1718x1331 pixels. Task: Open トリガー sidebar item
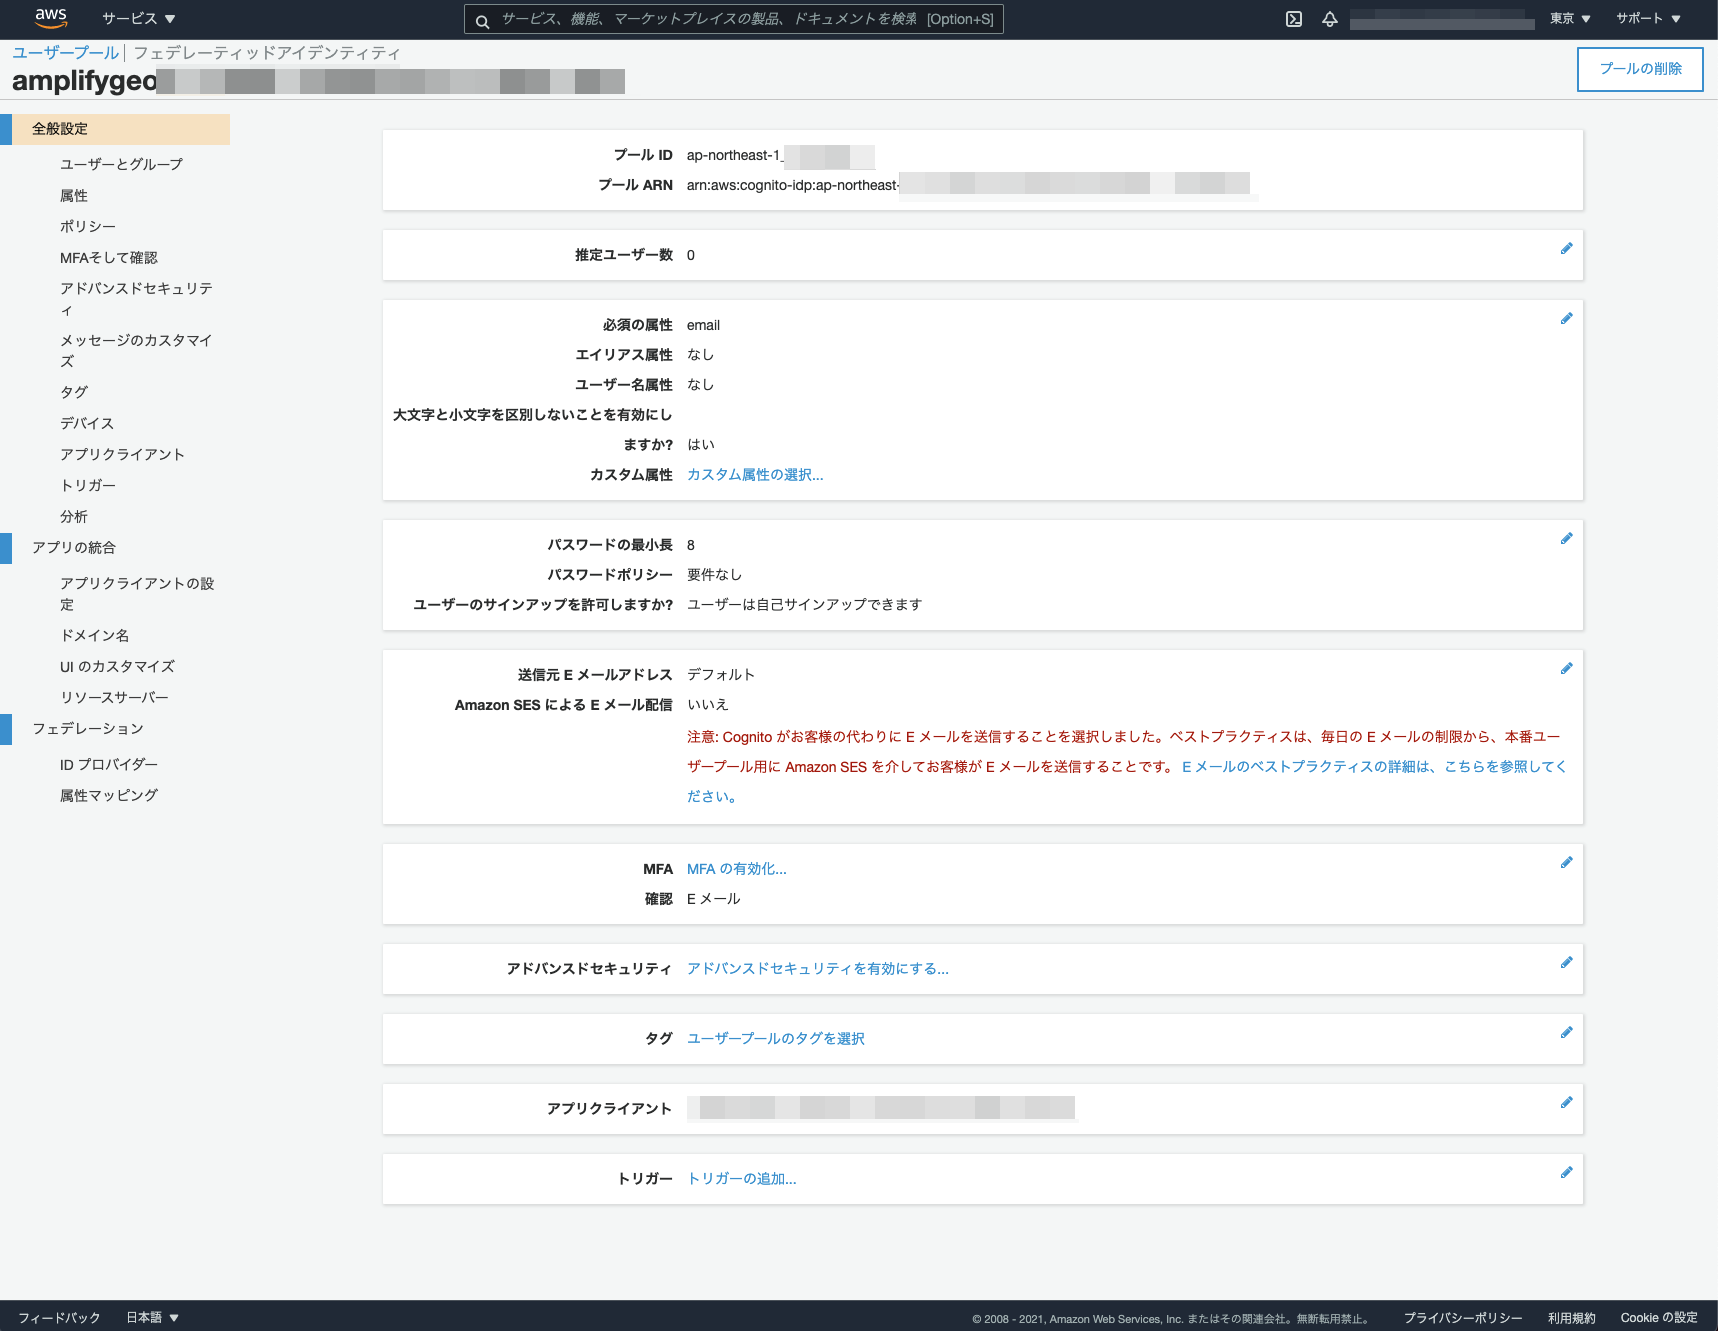click(x=88, y=485)
